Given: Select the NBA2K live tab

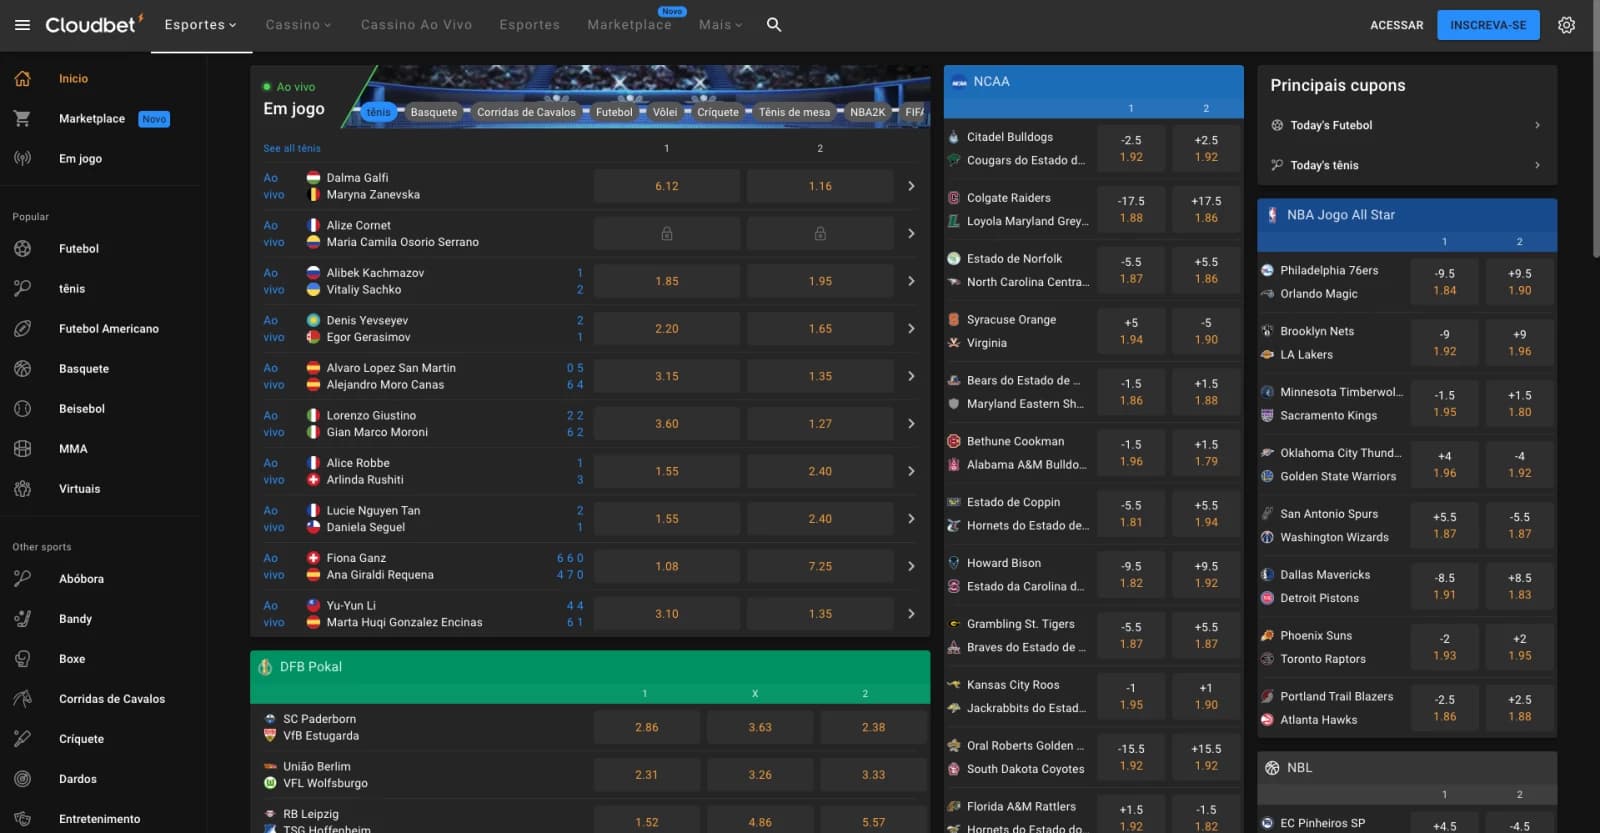Looking at the screenshot, I should pyautogui.click(x=867, y=112).
